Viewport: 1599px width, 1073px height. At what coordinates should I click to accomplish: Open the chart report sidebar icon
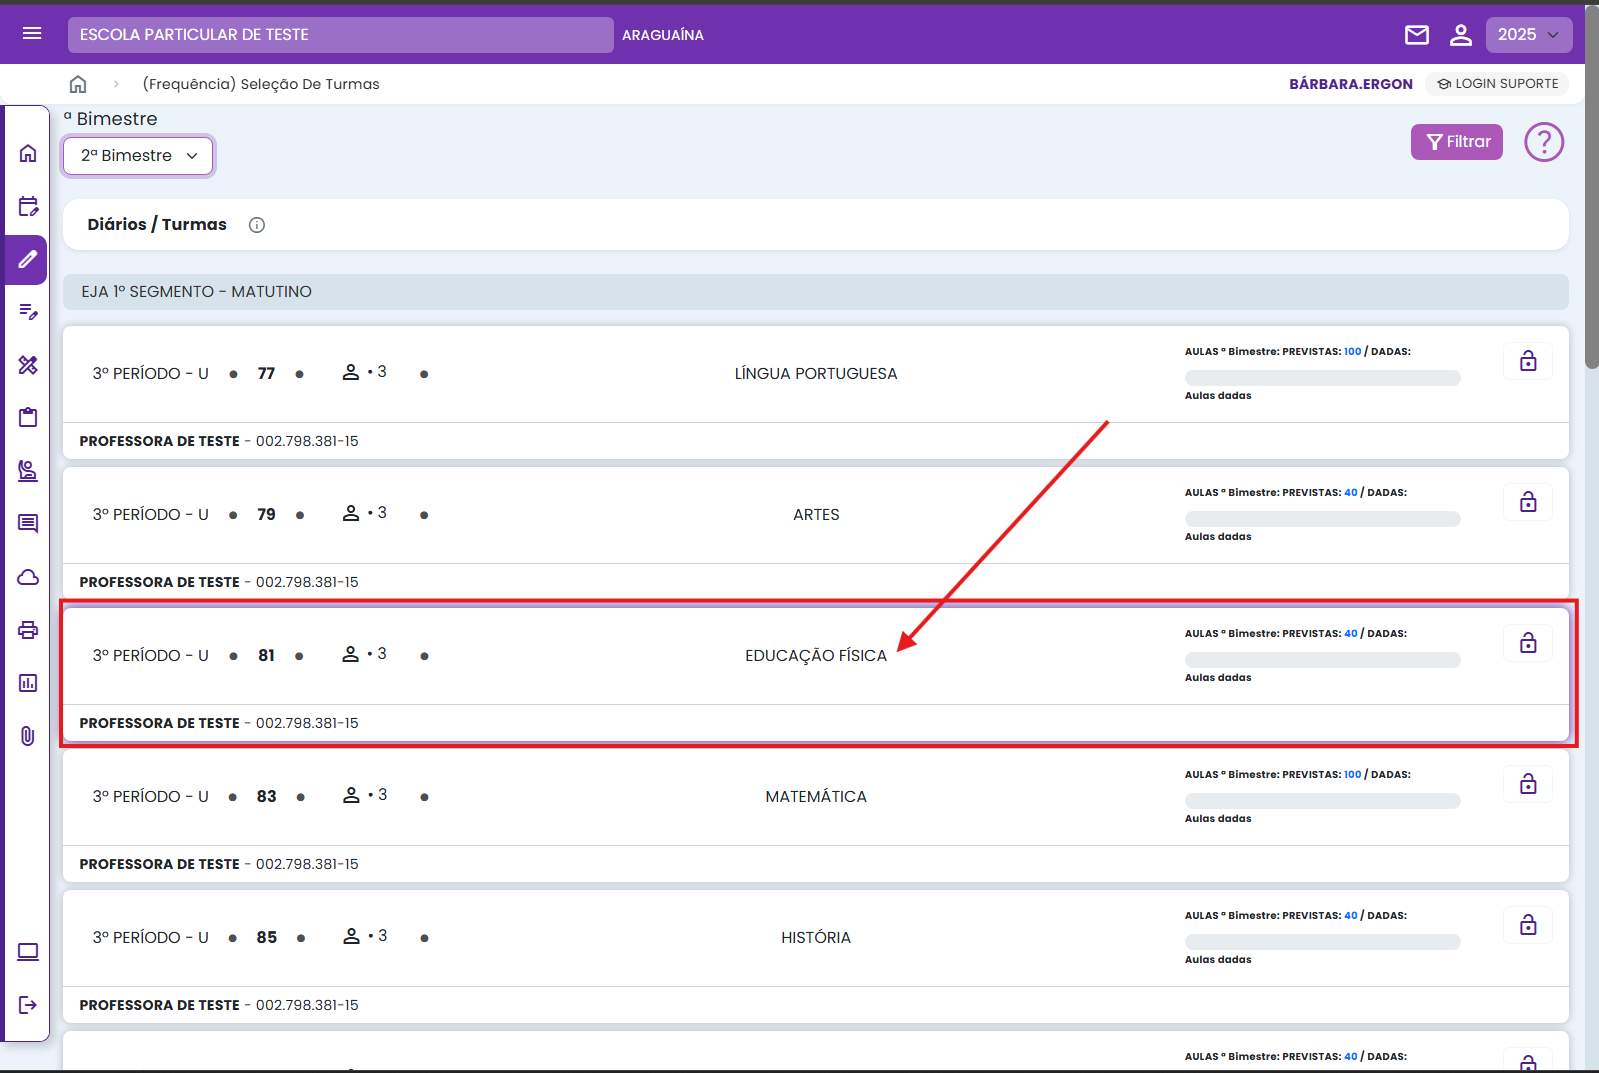coord(28,683)
